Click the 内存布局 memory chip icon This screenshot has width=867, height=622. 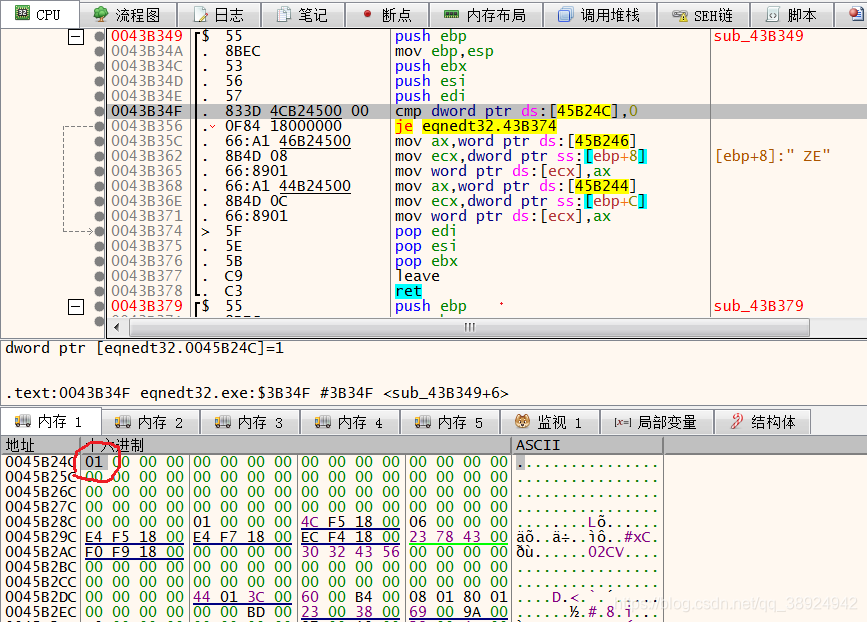(x=452, y=14)
